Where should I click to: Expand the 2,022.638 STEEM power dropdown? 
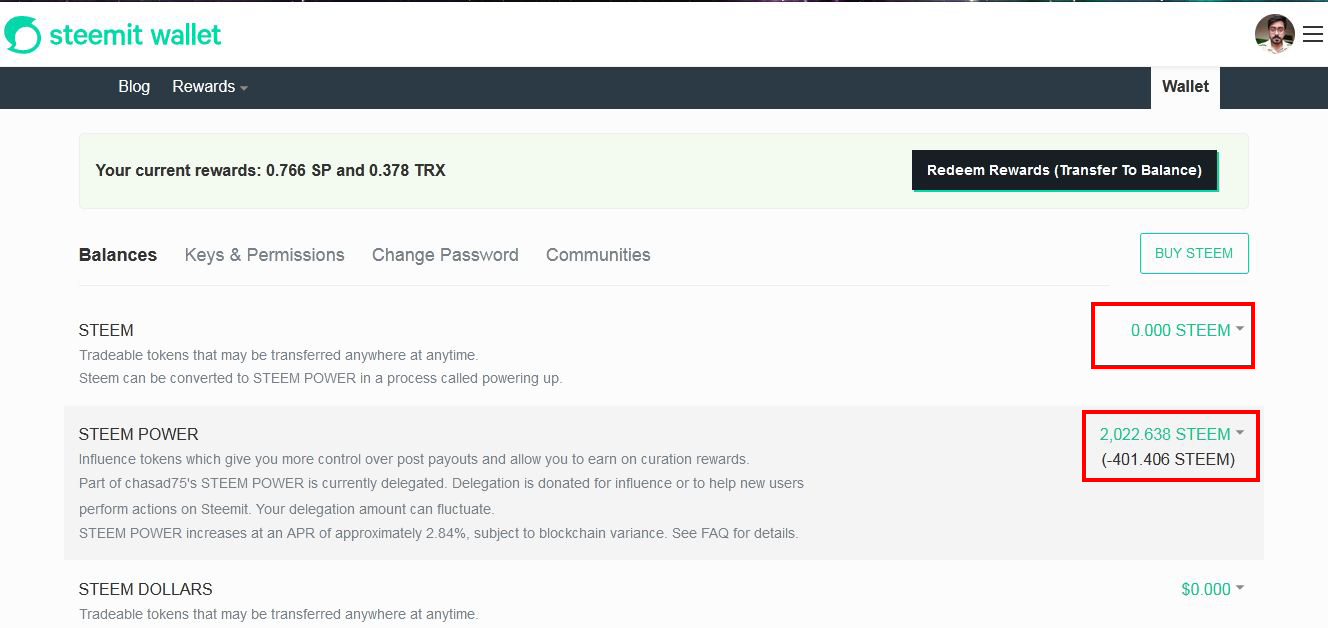pos(1172,434)
